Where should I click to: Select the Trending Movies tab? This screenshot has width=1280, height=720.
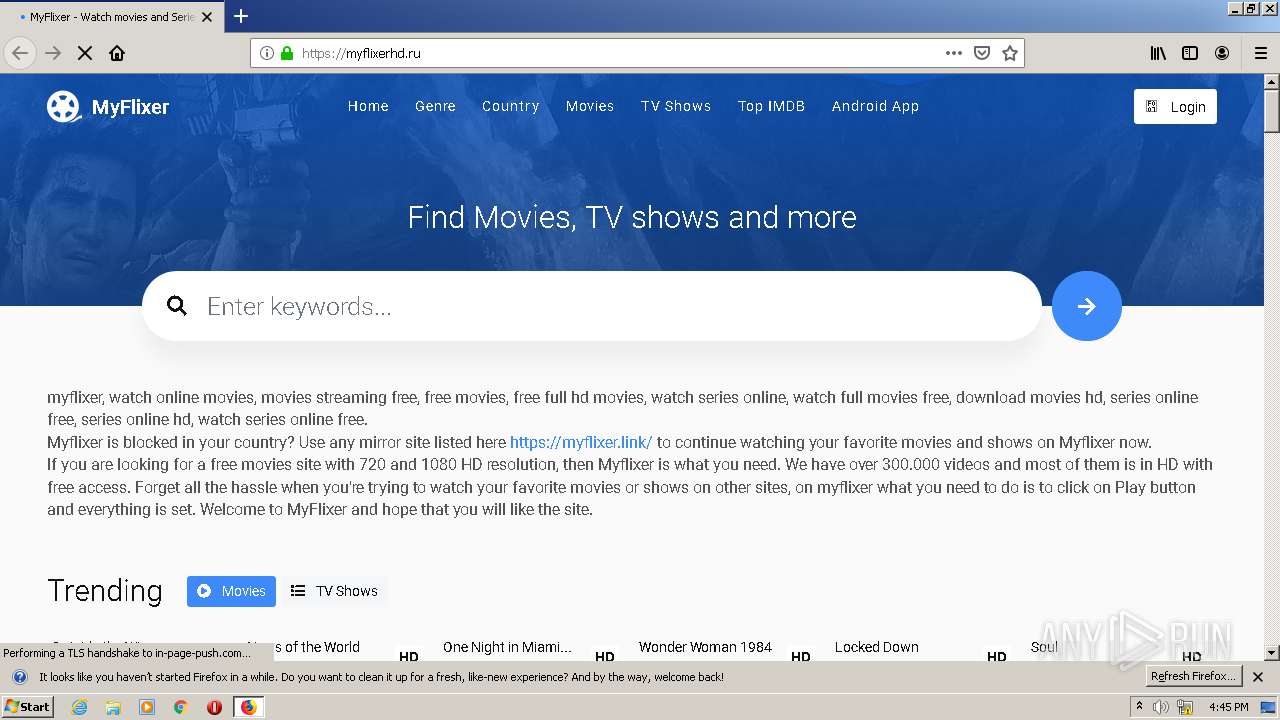(231, 591)
